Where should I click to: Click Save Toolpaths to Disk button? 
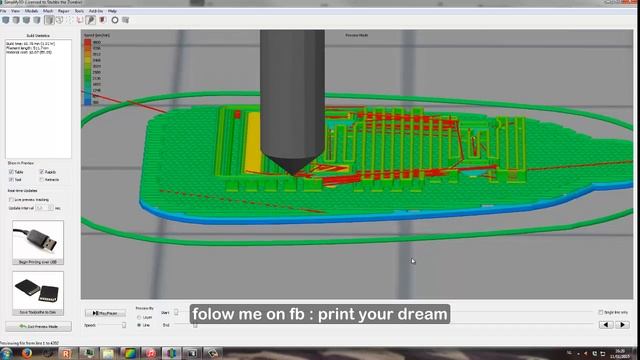(38, 312)
